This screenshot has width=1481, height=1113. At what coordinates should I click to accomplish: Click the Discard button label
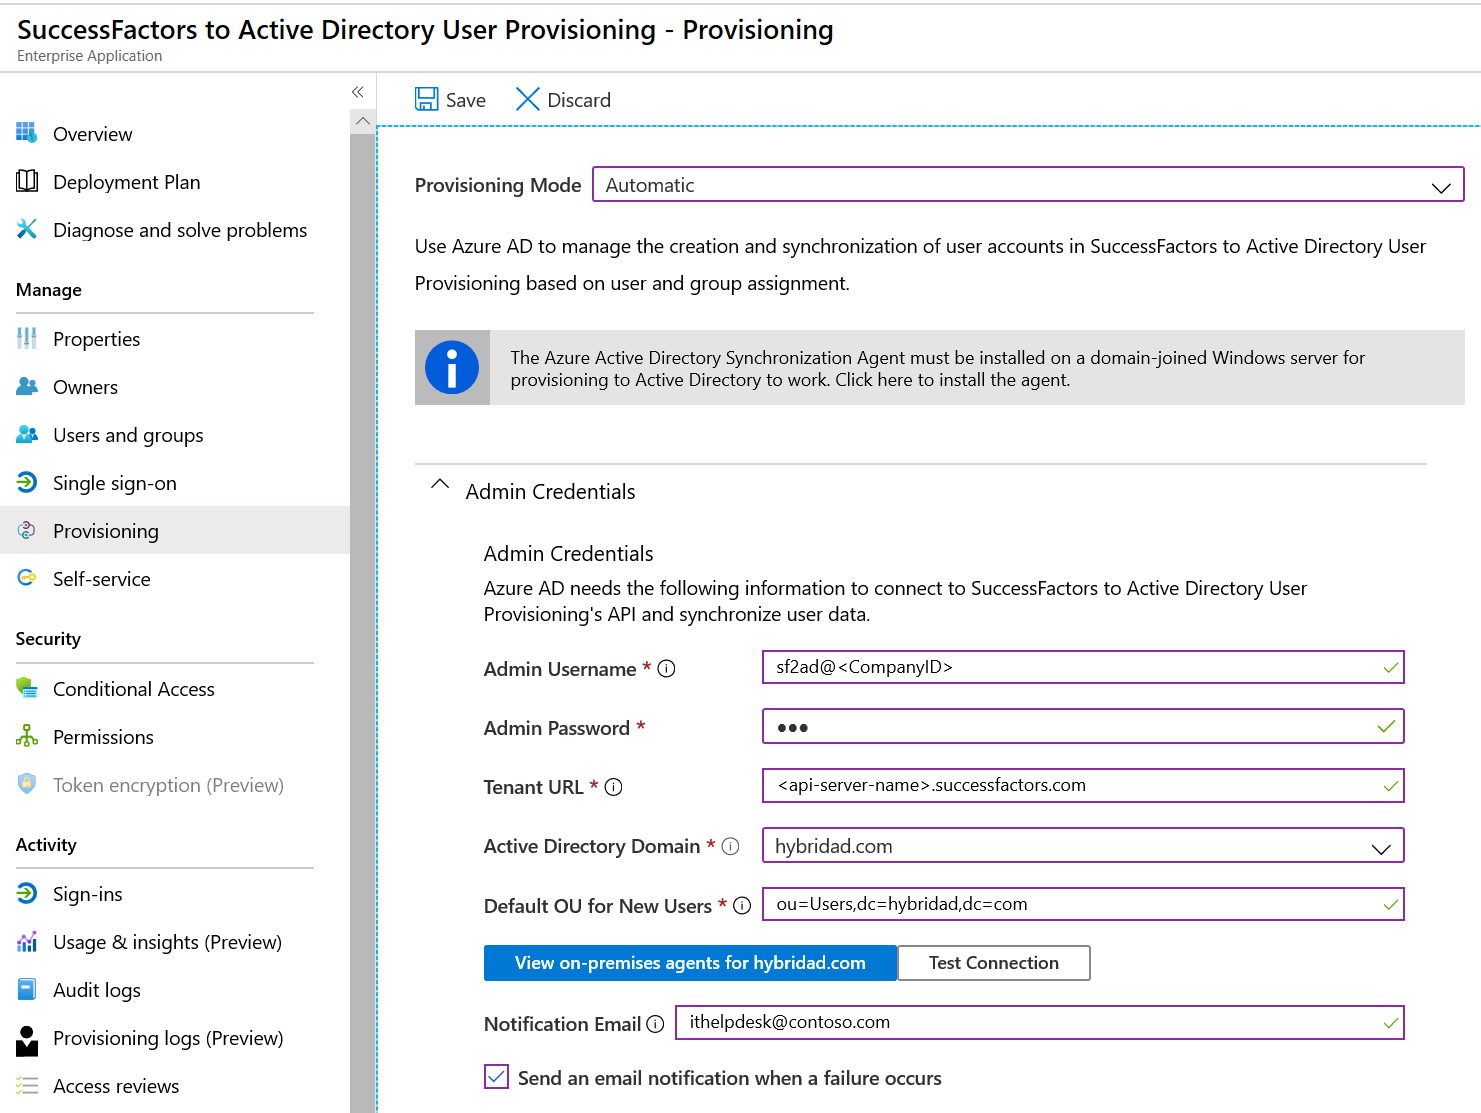[x=579, y=100]
